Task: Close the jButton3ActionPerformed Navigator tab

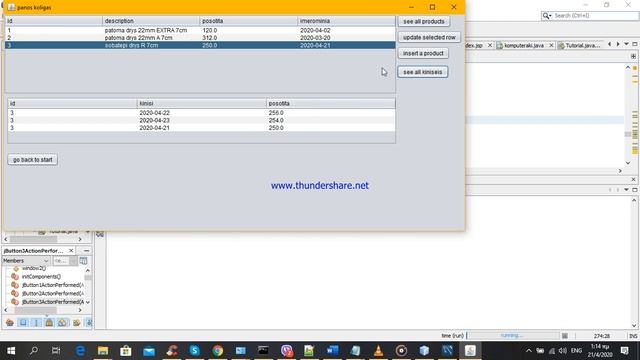Action: pos(71,250)
